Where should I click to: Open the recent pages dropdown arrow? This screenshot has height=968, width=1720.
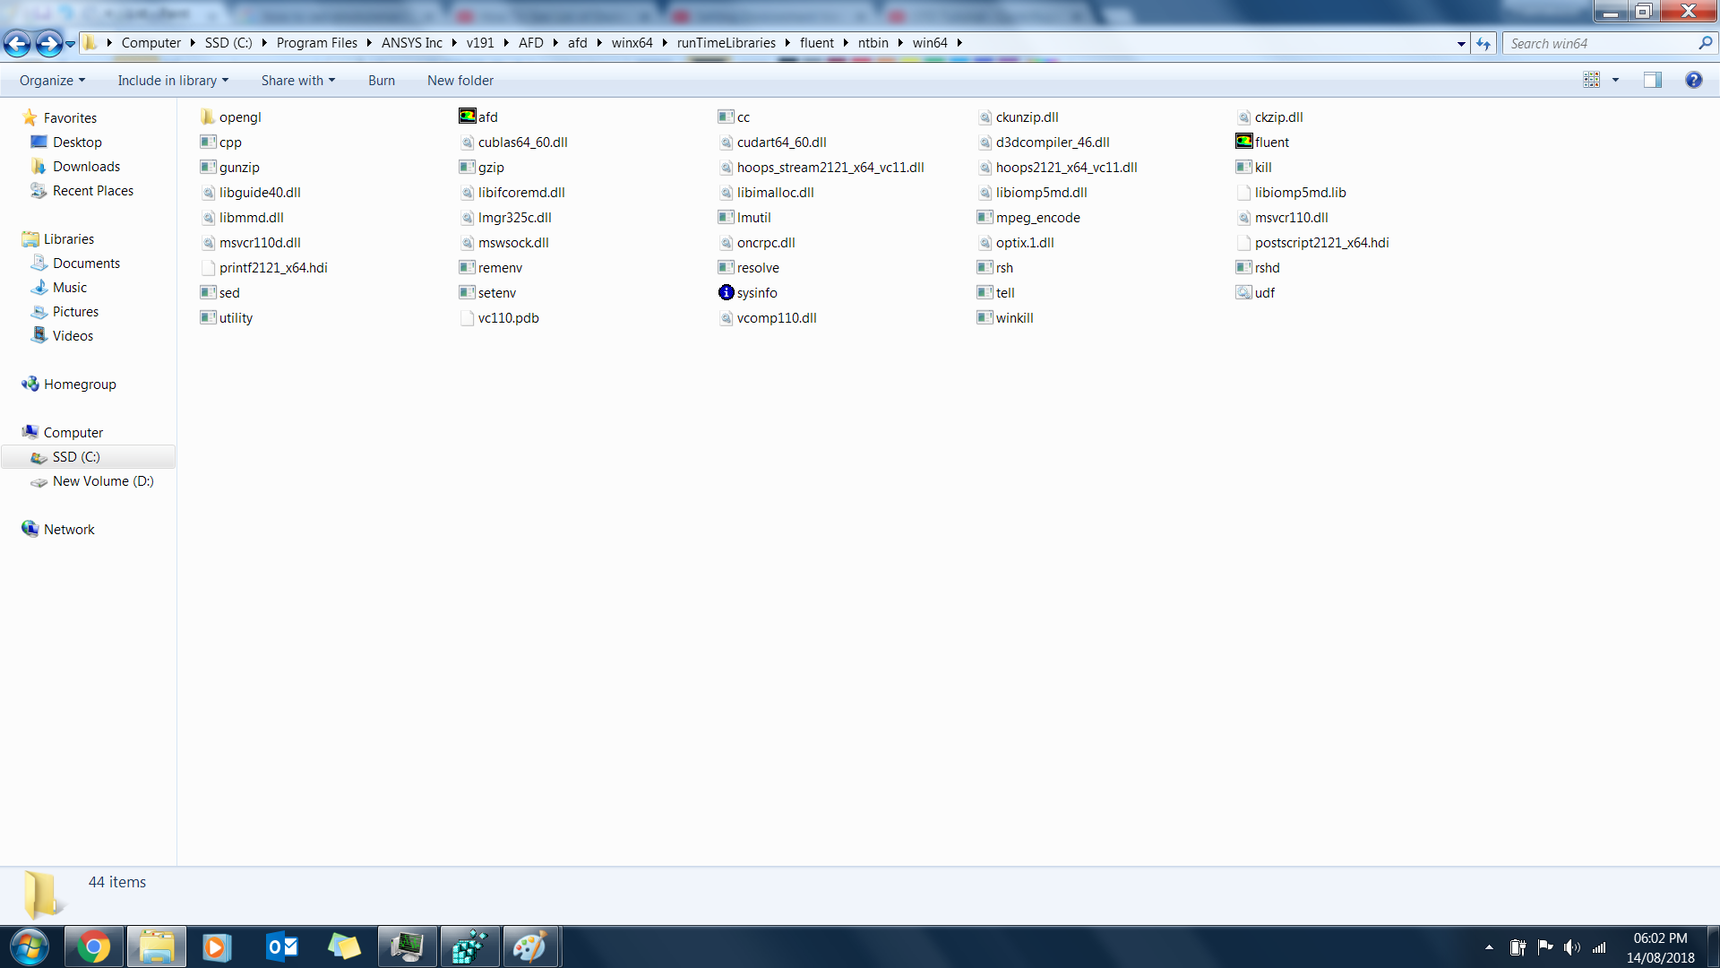pyautogui.click(x=70, y=44)
